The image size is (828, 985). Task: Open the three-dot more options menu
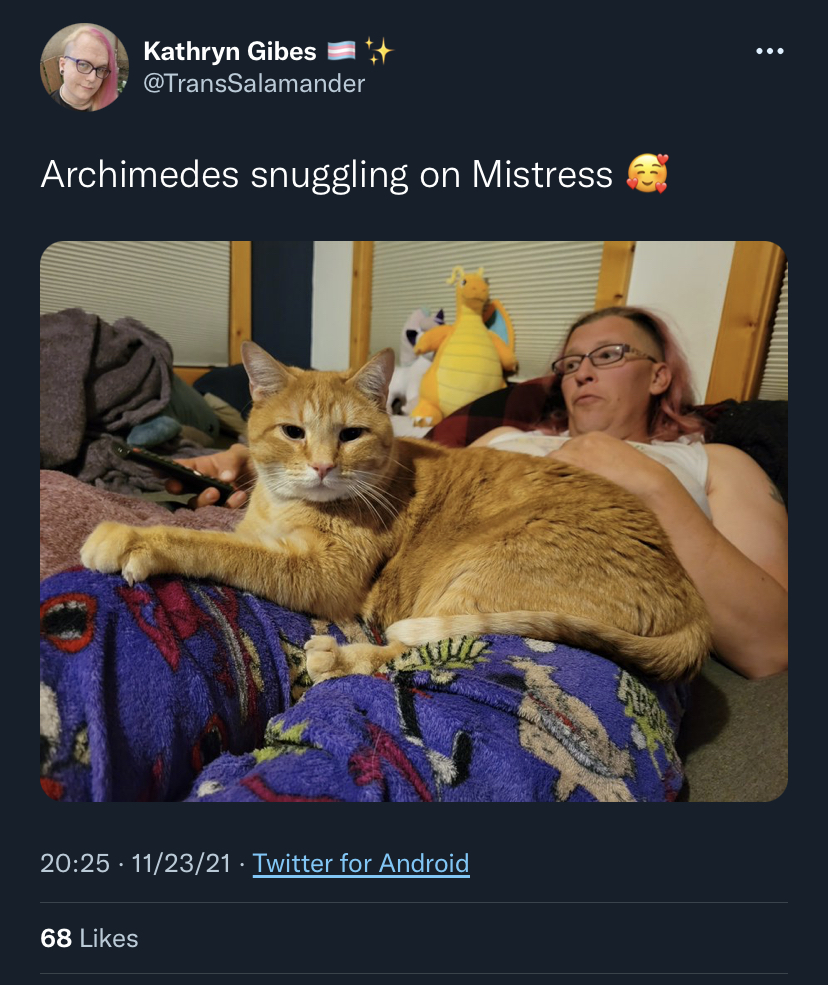770,51
